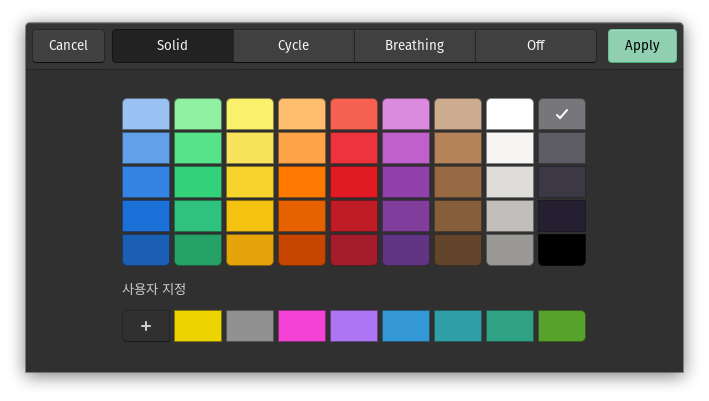
Task: Apply the selected color
Action: click(x=642, y=46)
